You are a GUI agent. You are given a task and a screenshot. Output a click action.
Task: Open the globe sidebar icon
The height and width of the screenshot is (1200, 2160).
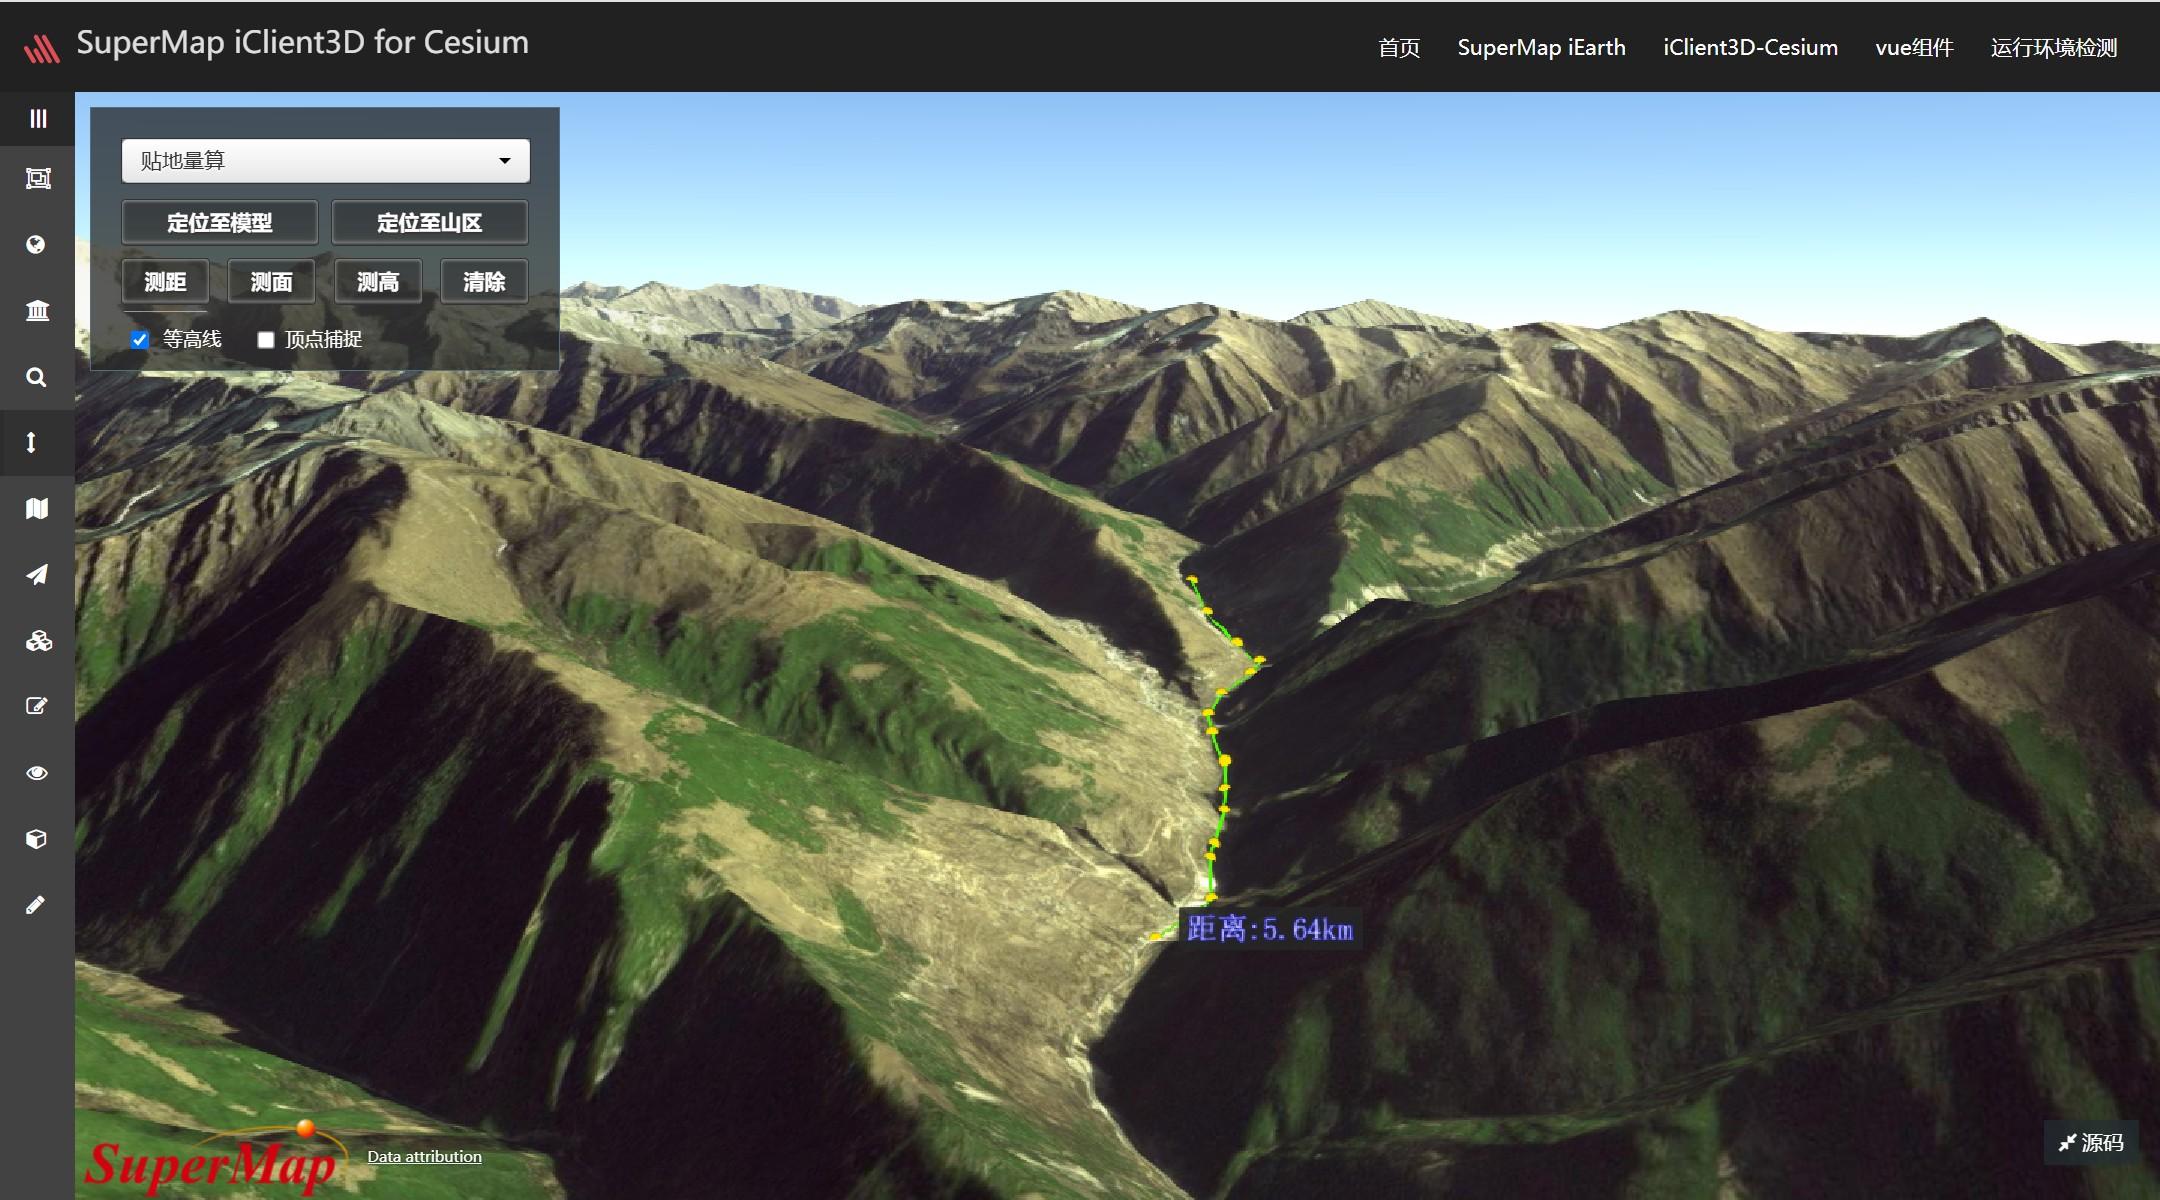click(x=36, y=245)
